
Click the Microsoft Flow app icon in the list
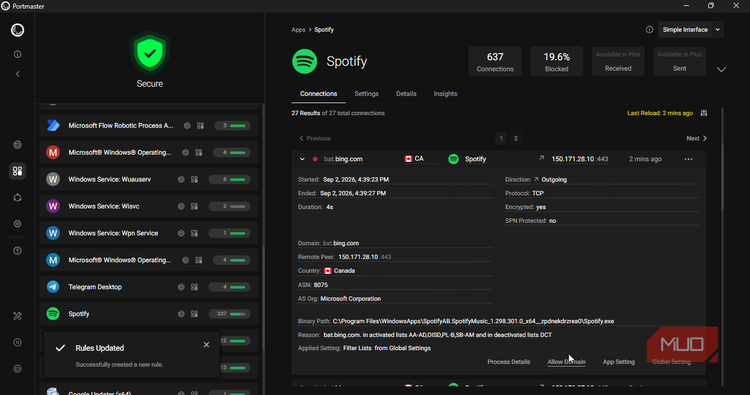pos(53,125)
